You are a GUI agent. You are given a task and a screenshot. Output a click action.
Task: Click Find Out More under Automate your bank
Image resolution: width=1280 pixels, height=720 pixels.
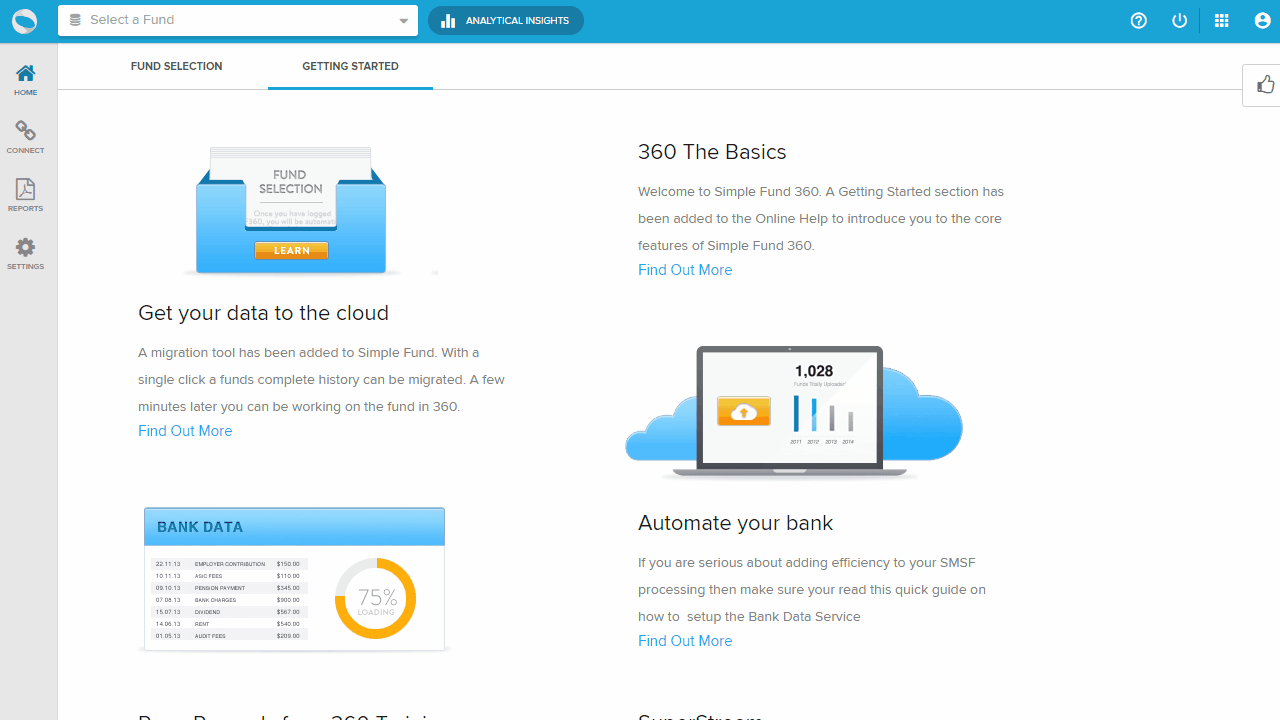[685, 641]
